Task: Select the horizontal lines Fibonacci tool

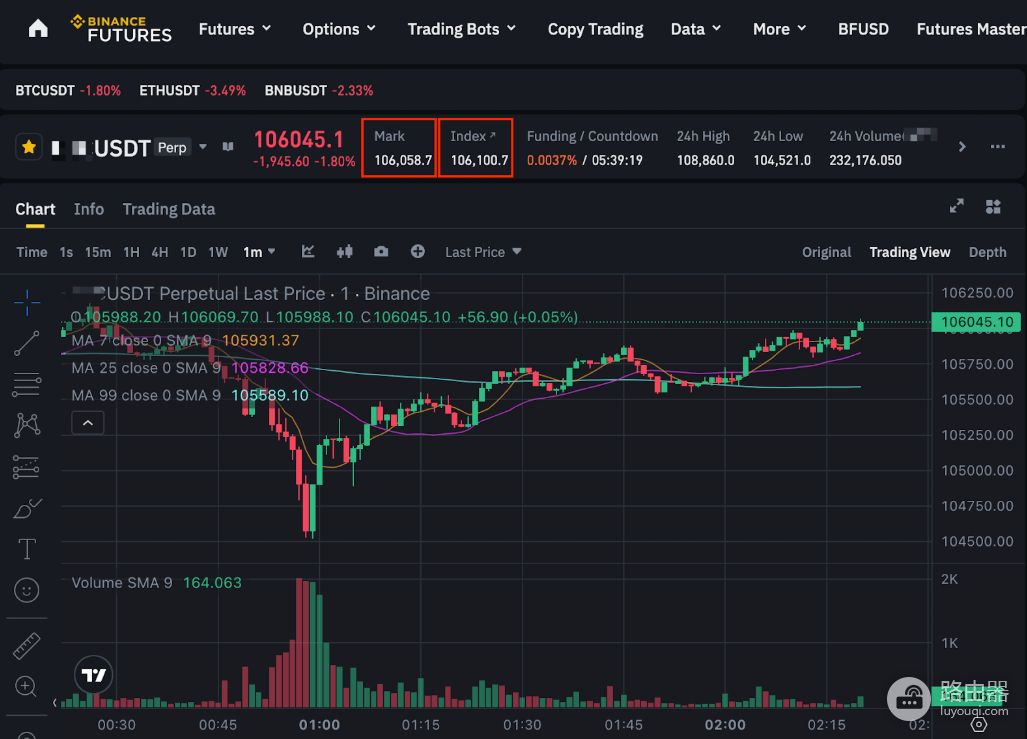Action: tap(27, 385)
